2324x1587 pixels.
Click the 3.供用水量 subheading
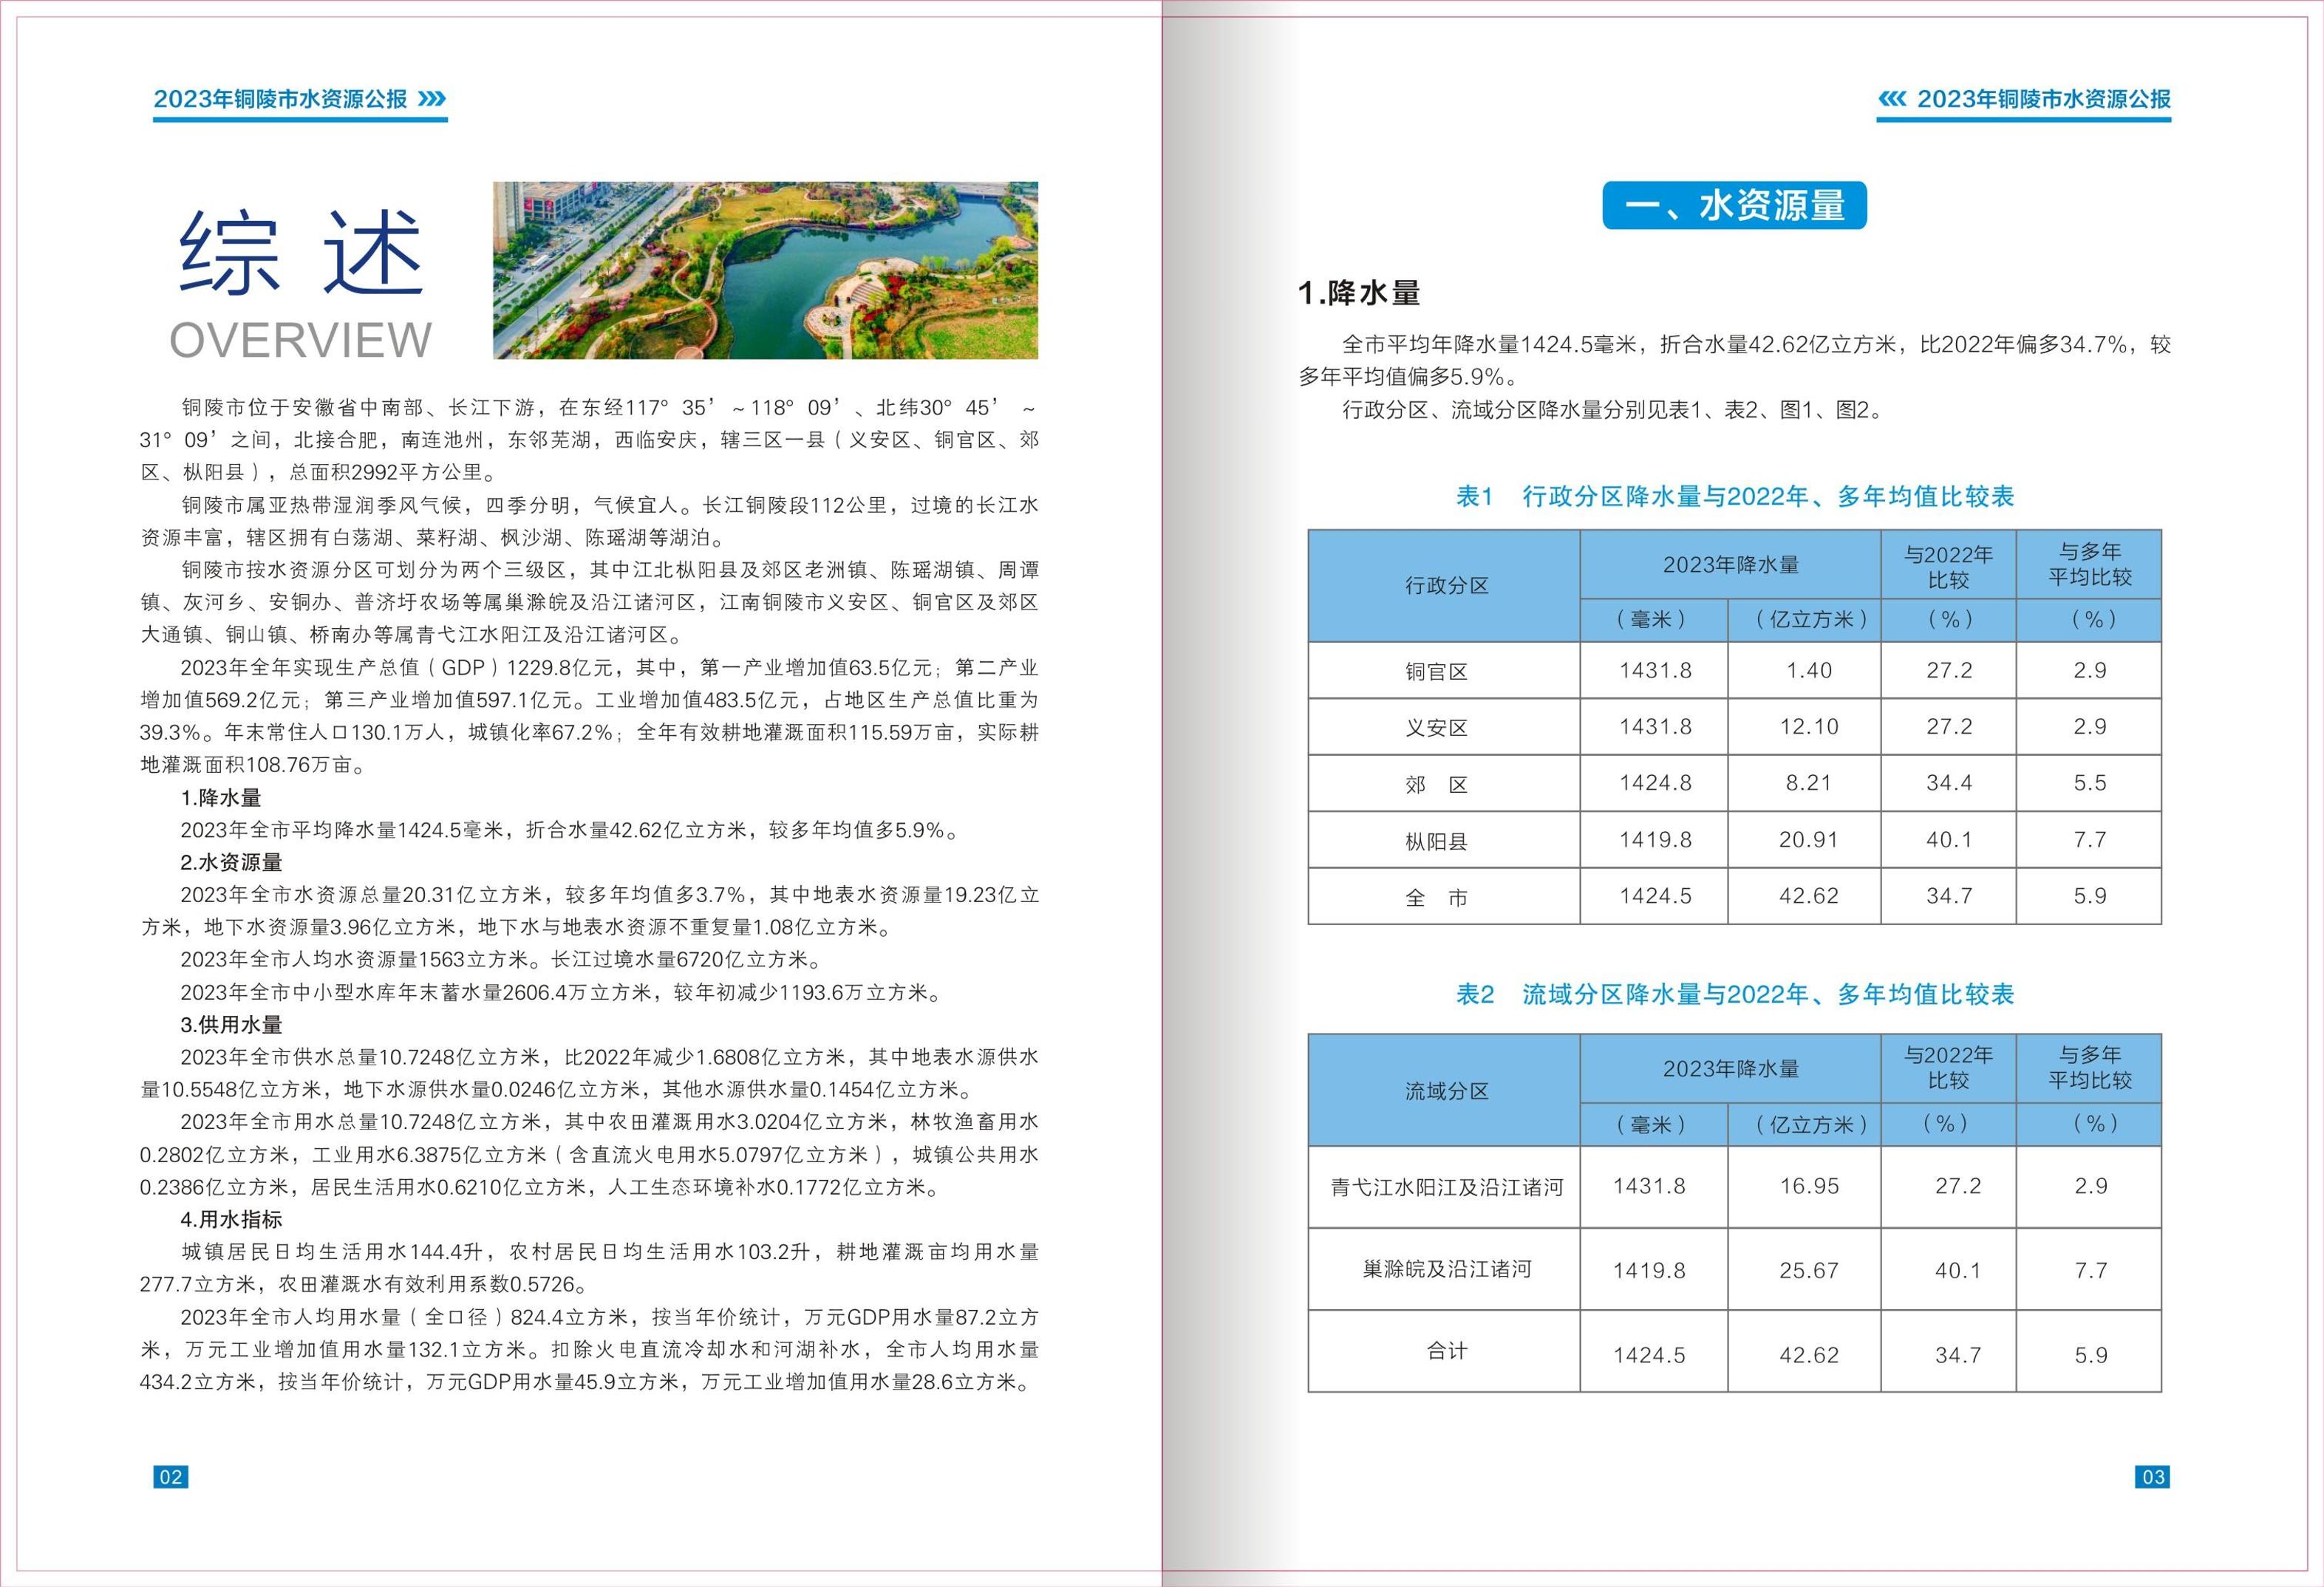tap(231, 1025)
